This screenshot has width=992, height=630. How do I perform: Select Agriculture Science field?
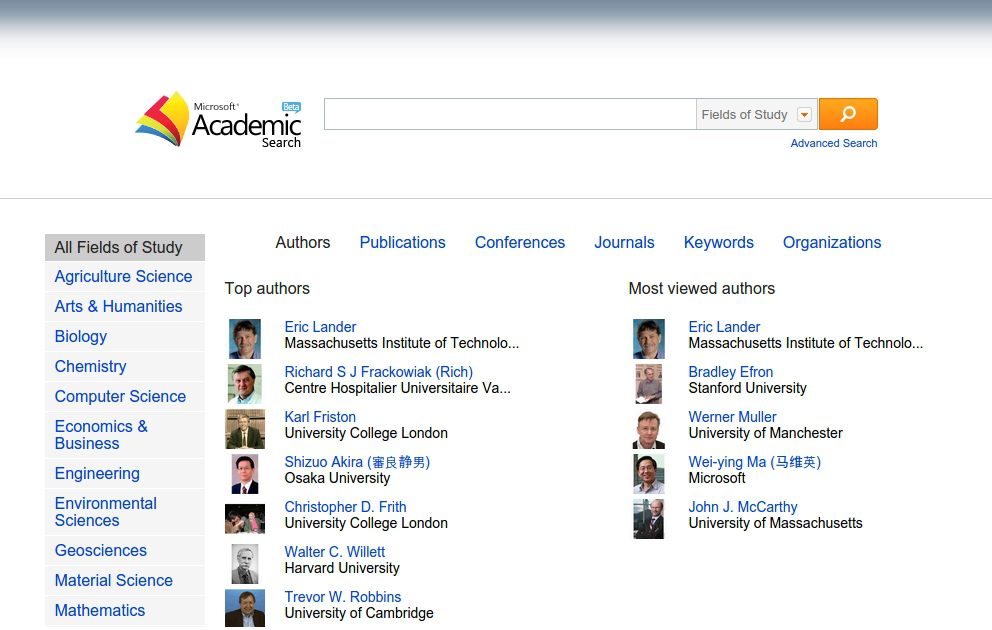pyautogui.click(x=125, y=276)
